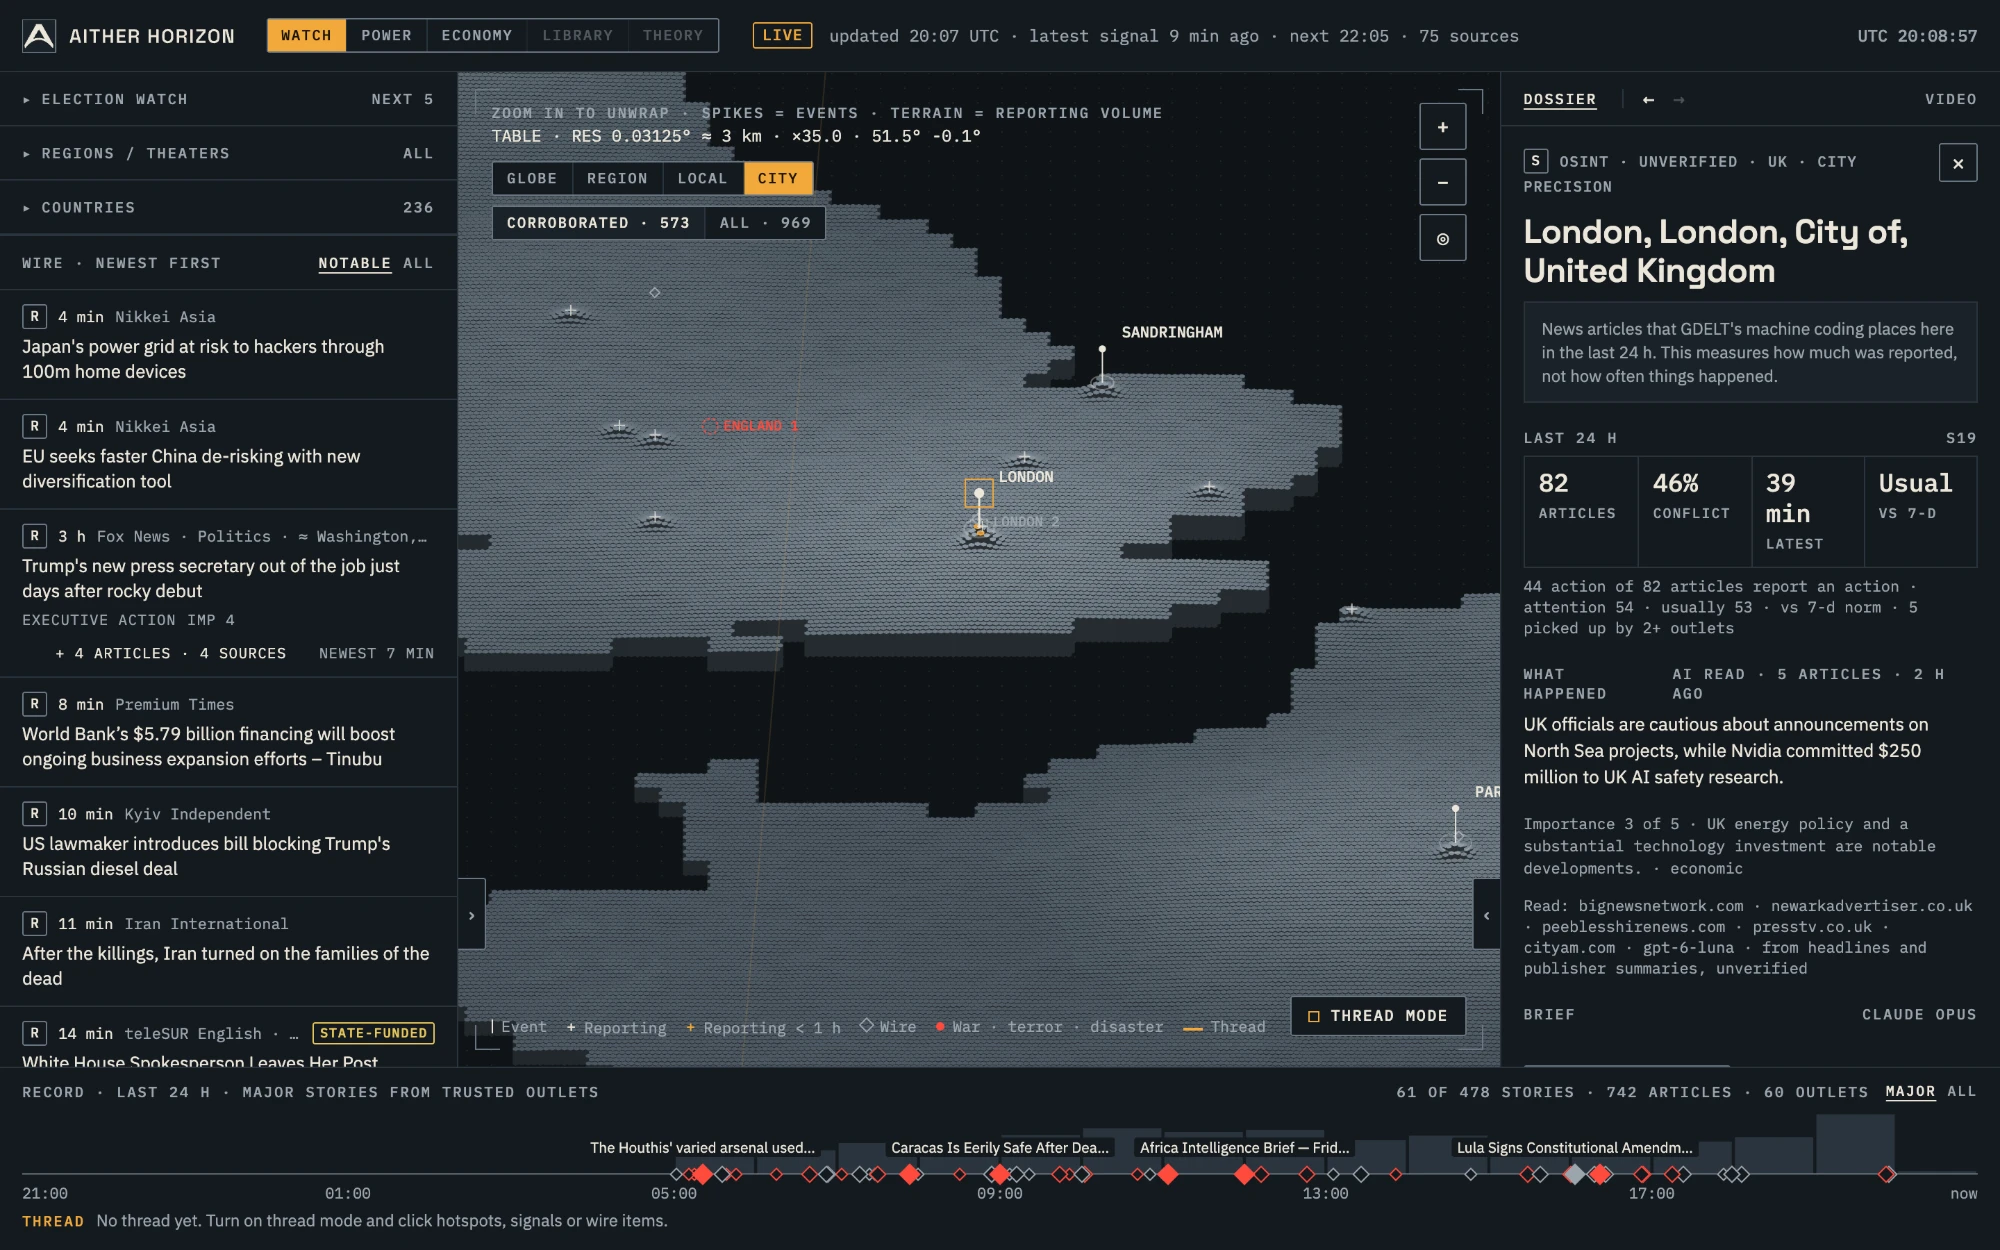This screenshot has width=2000, height=1250.
Task: Set record filter to All
Action: click(x=1961, y=1092)
